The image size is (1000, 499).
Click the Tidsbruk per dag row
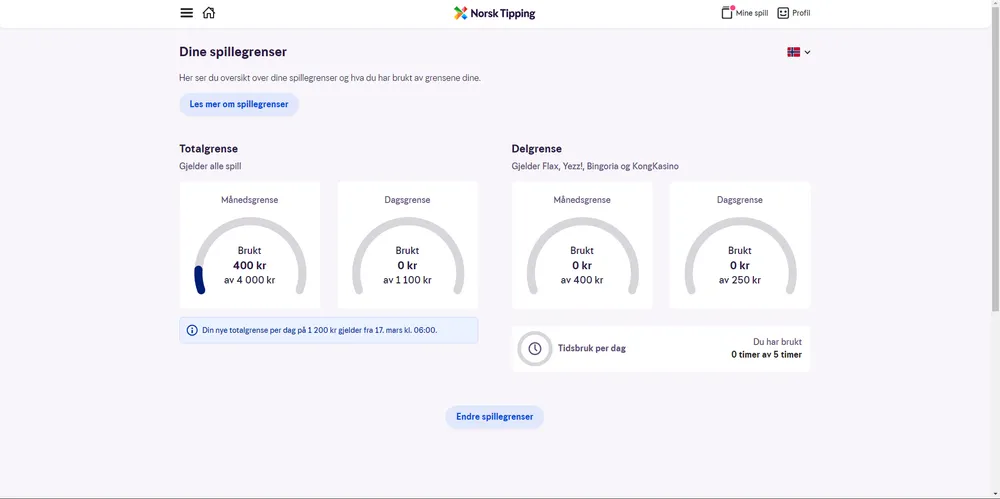click(x=661, y=349)
